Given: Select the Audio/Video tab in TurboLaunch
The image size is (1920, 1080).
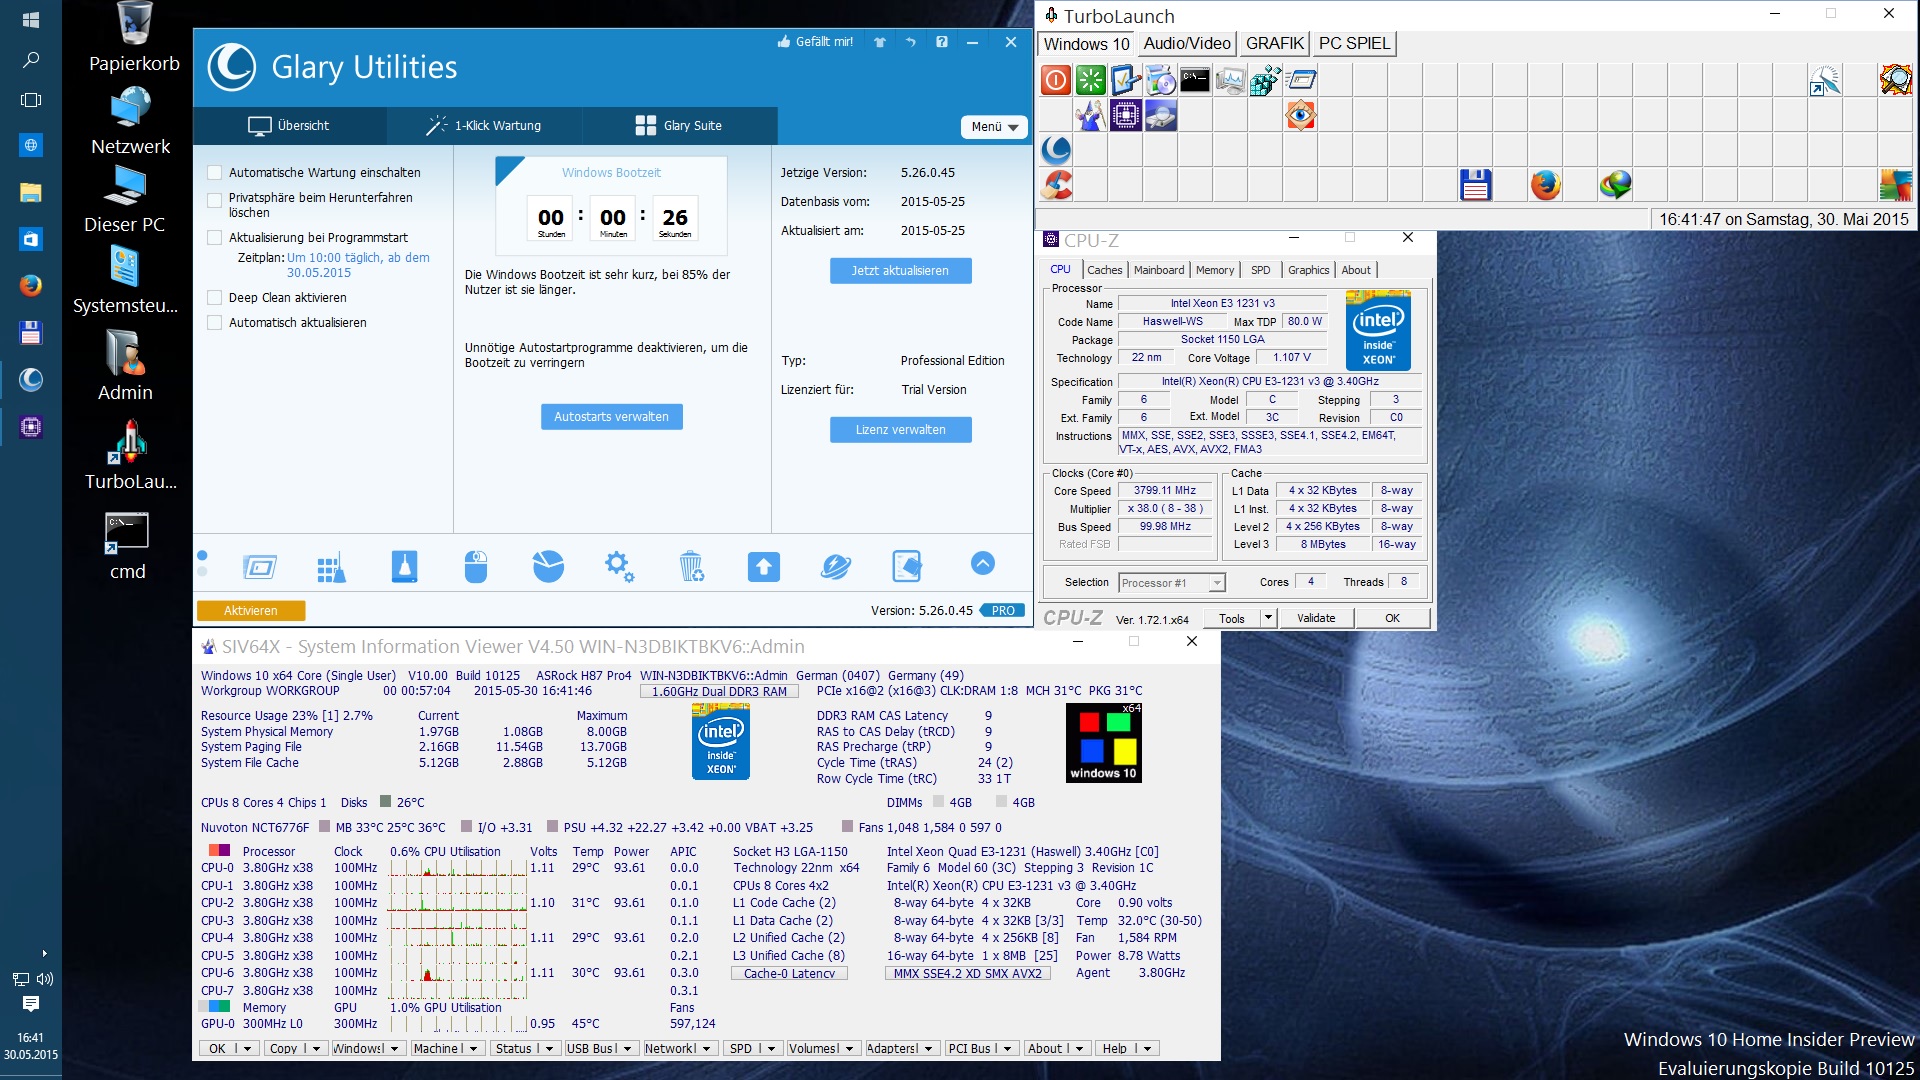Looking at the screenshot, I should tap(1186, 44).
